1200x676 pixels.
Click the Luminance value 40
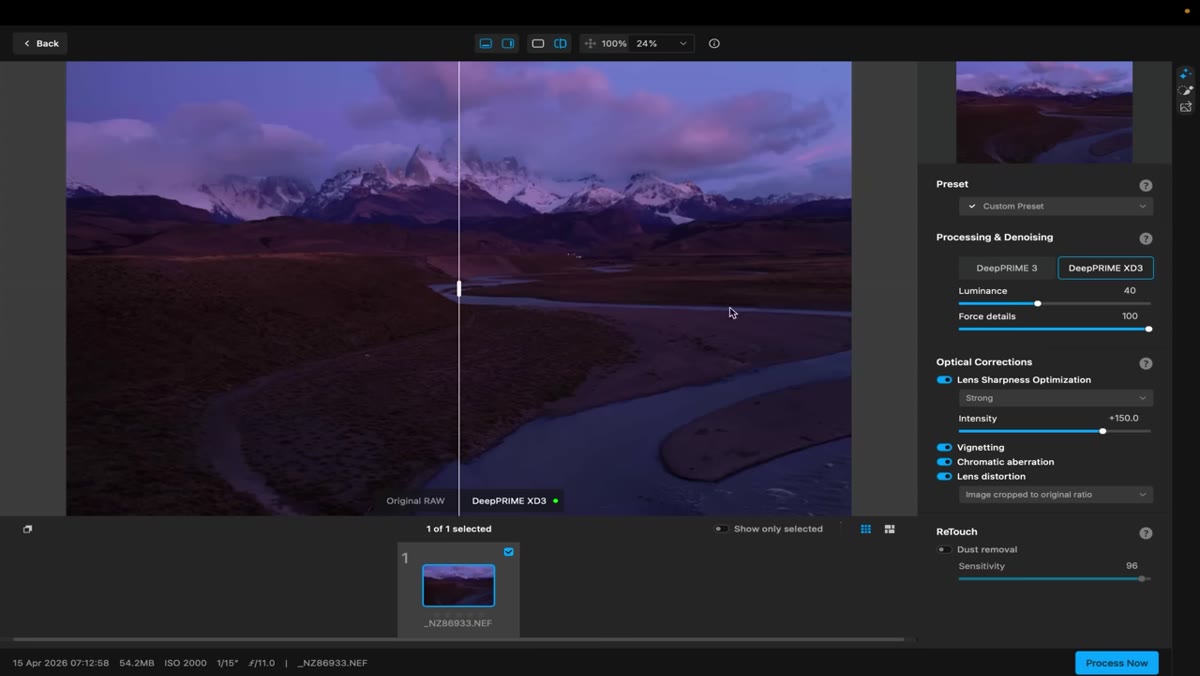[1130, 291]
